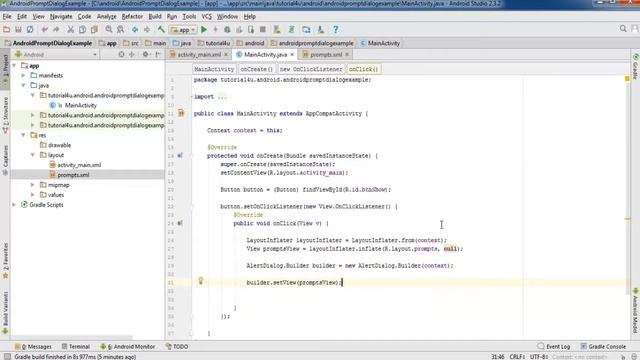Screen dimensions: 640x360
Task: Click the Project panel horizontal scrollbar
Action: [x=71, y=338]
